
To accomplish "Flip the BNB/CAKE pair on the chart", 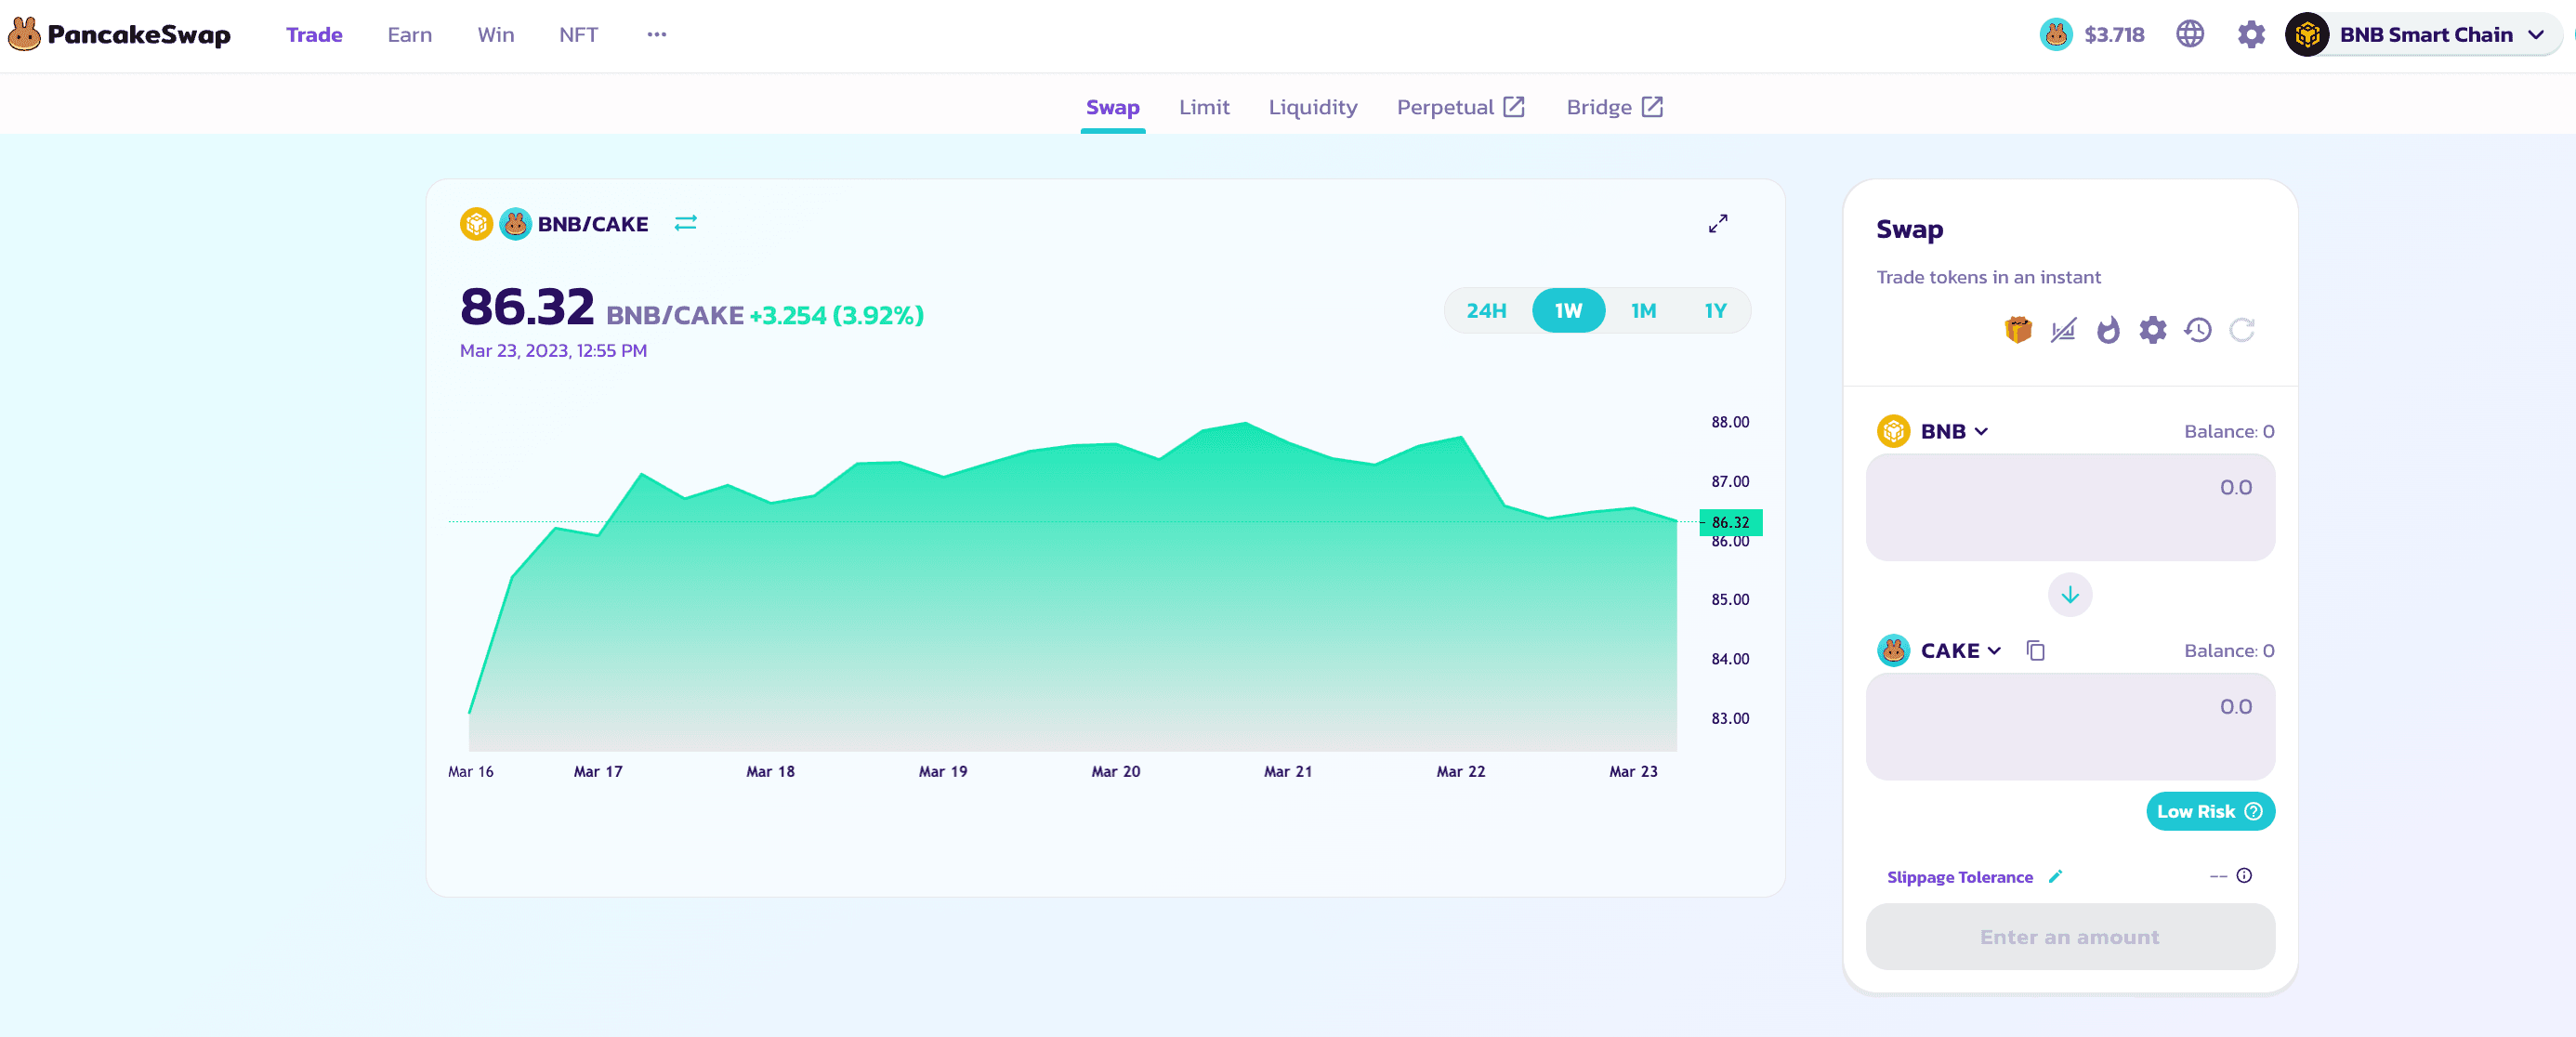I will (685, 224).
